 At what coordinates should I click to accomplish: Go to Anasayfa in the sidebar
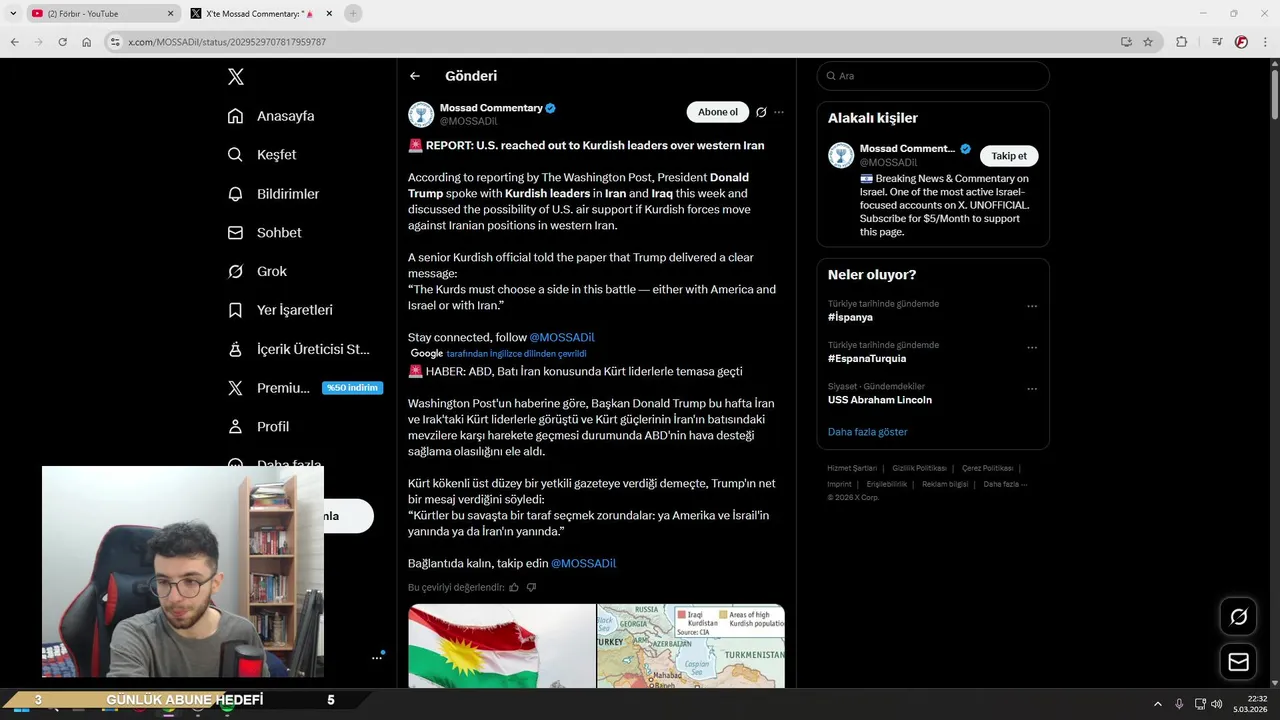pos(271,116)
